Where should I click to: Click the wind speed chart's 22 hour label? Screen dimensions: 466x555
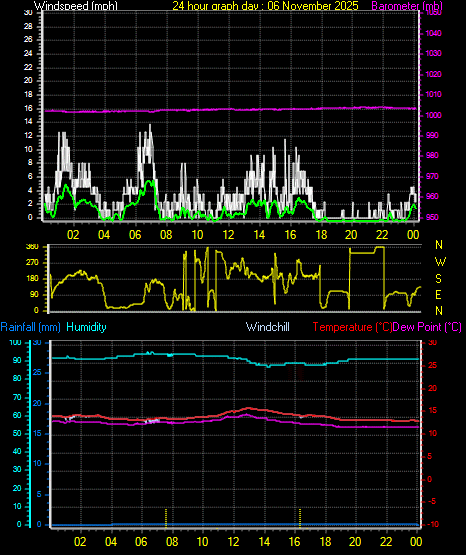click(382, 235)
